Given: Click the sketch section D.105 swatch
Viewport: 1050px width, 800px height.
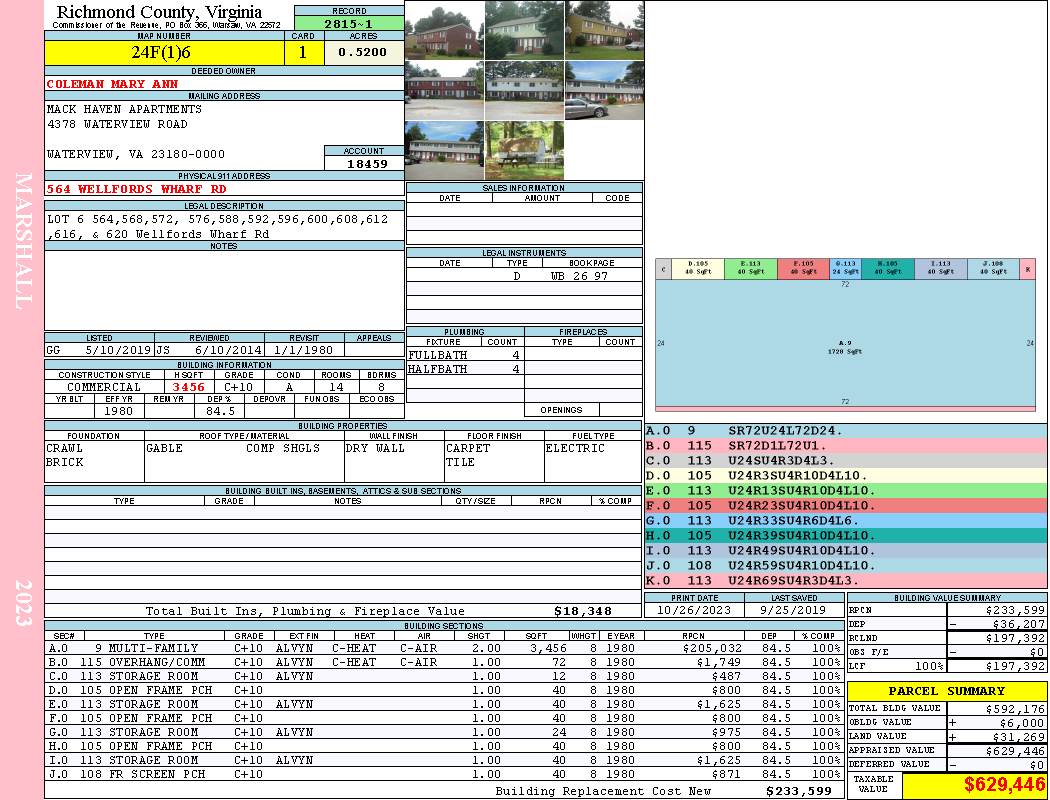Looking at the screenshot, I should tap(697, 268).
